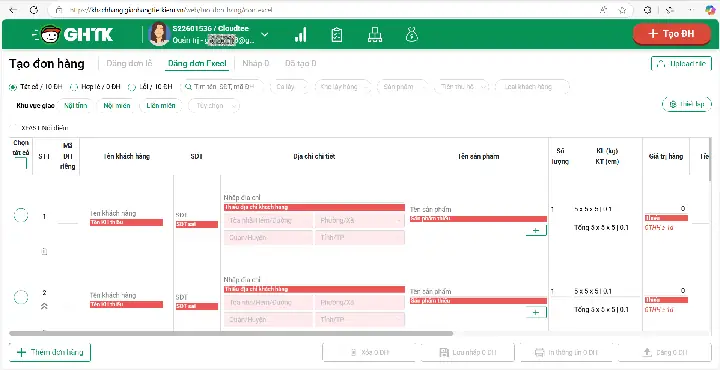Screen dimensions: 720x370
Task: Open the Thiết lập settings button
Action: point(687,104)
